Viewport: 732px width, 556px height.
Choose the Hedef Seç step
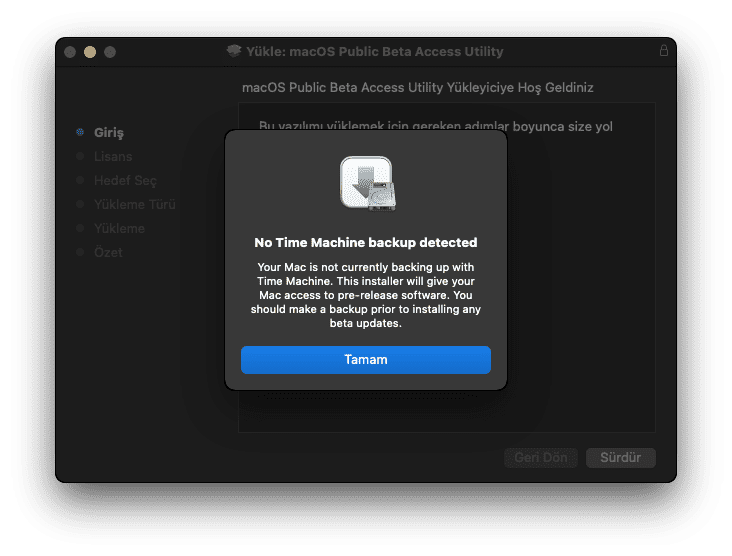coord(125,180)
